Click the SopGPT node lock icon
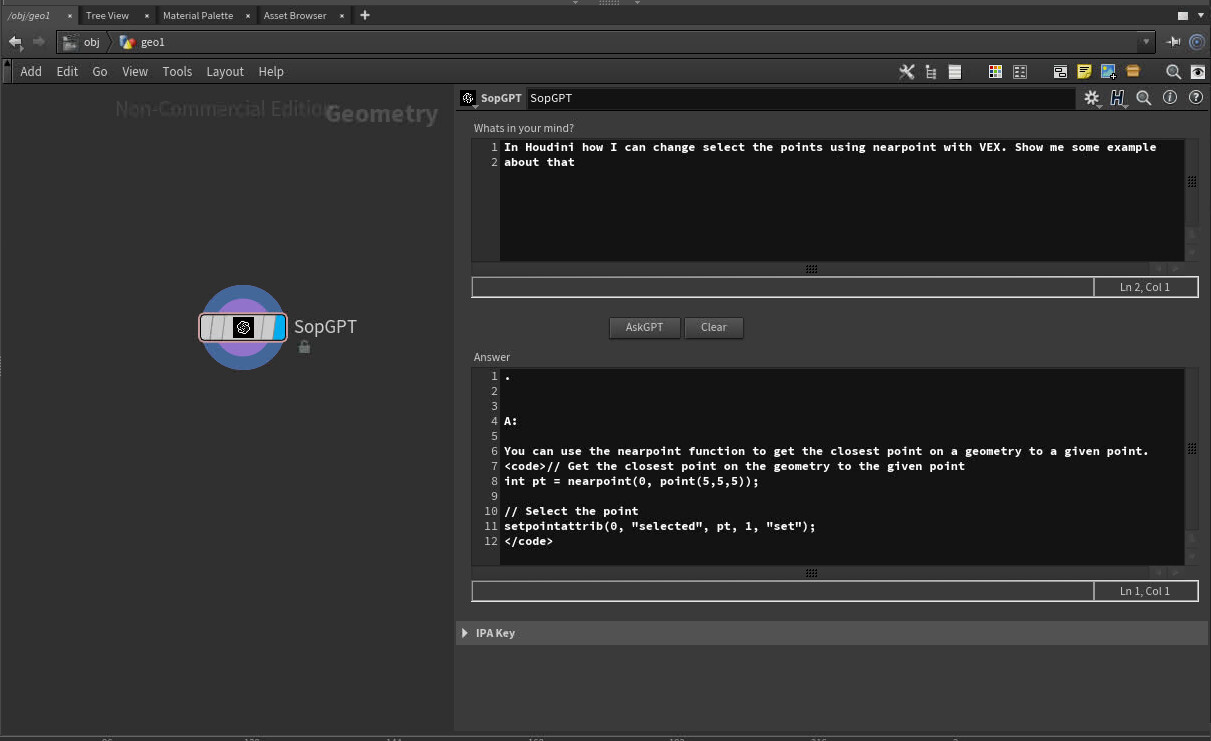 coord(304,347)
